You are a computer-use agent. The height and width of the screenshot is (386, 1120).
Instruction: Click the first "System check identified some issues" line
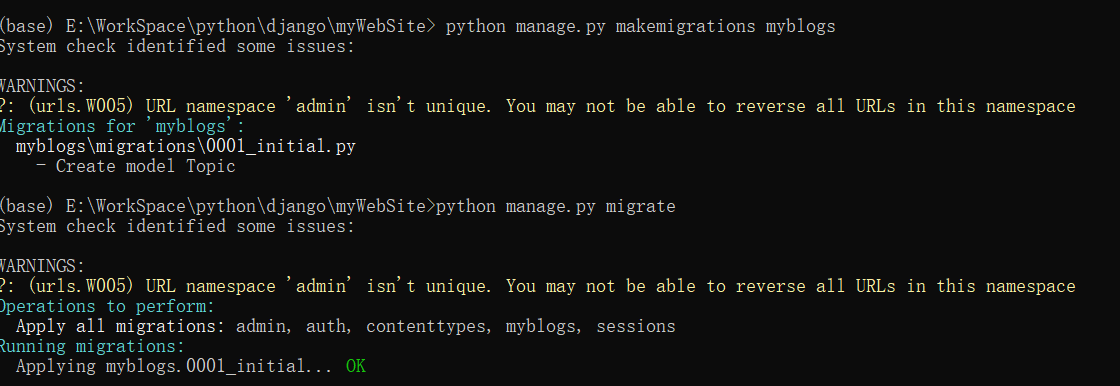tap(177, 46)
